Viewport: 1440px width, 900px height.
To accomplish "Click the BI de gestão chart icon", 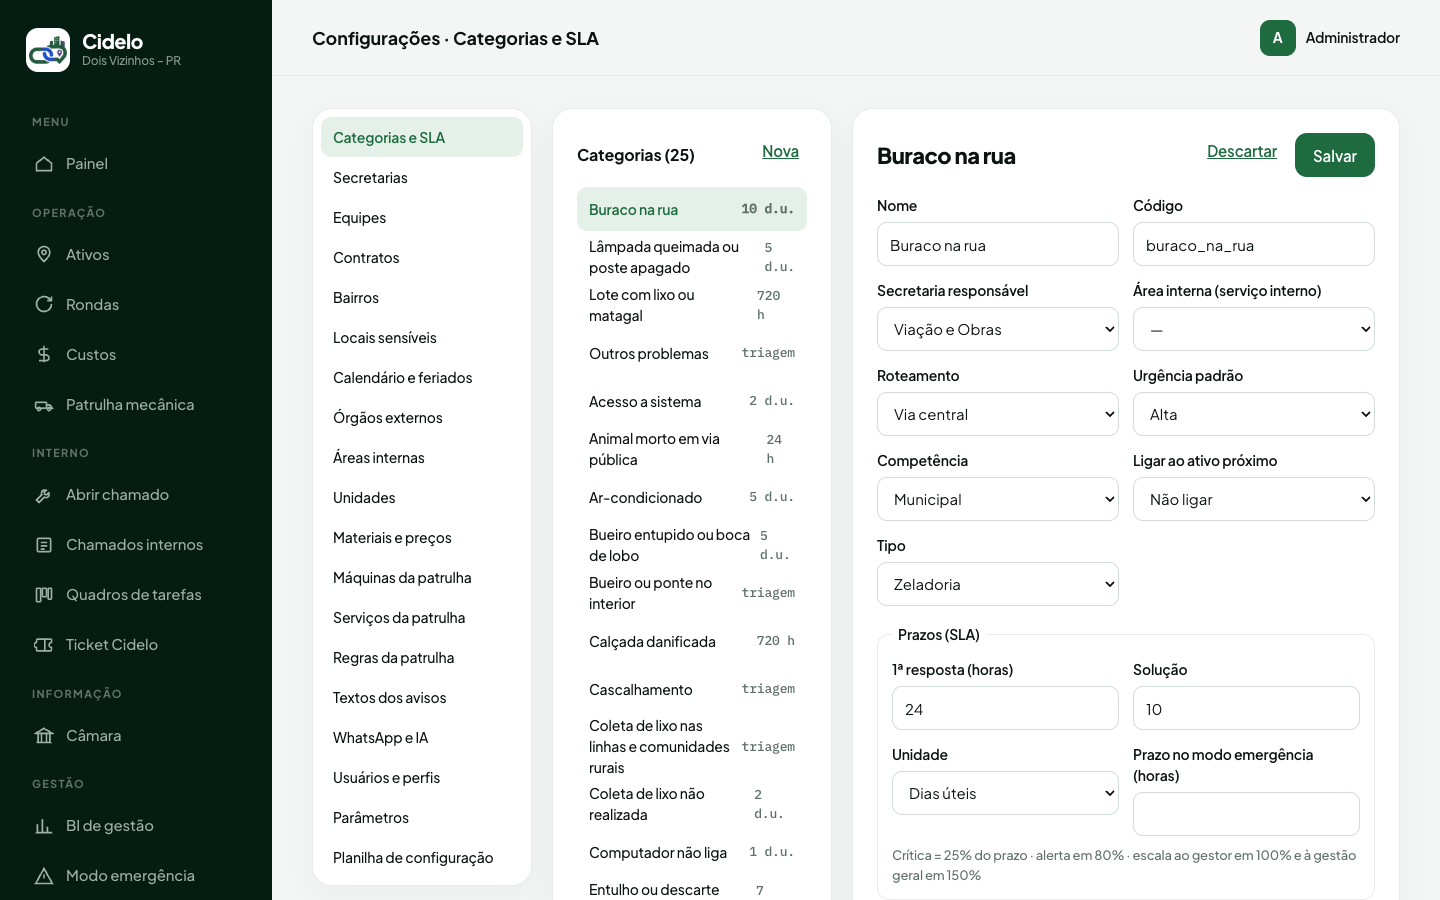I will coord(44,826).
